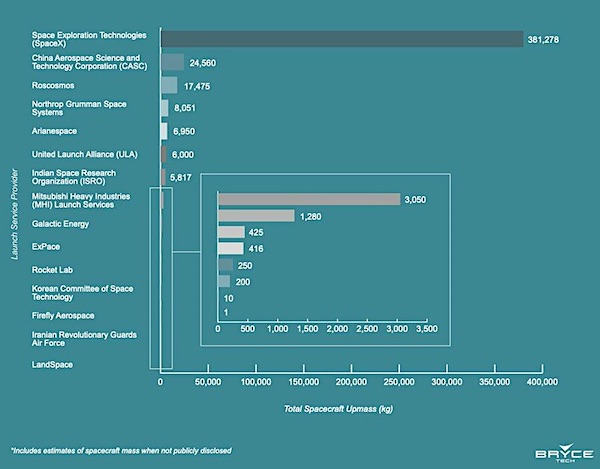This screenshot has width=600, height=469.
Task: Click the inset axis tick '2,000'
Action: (x=338, y=329)
